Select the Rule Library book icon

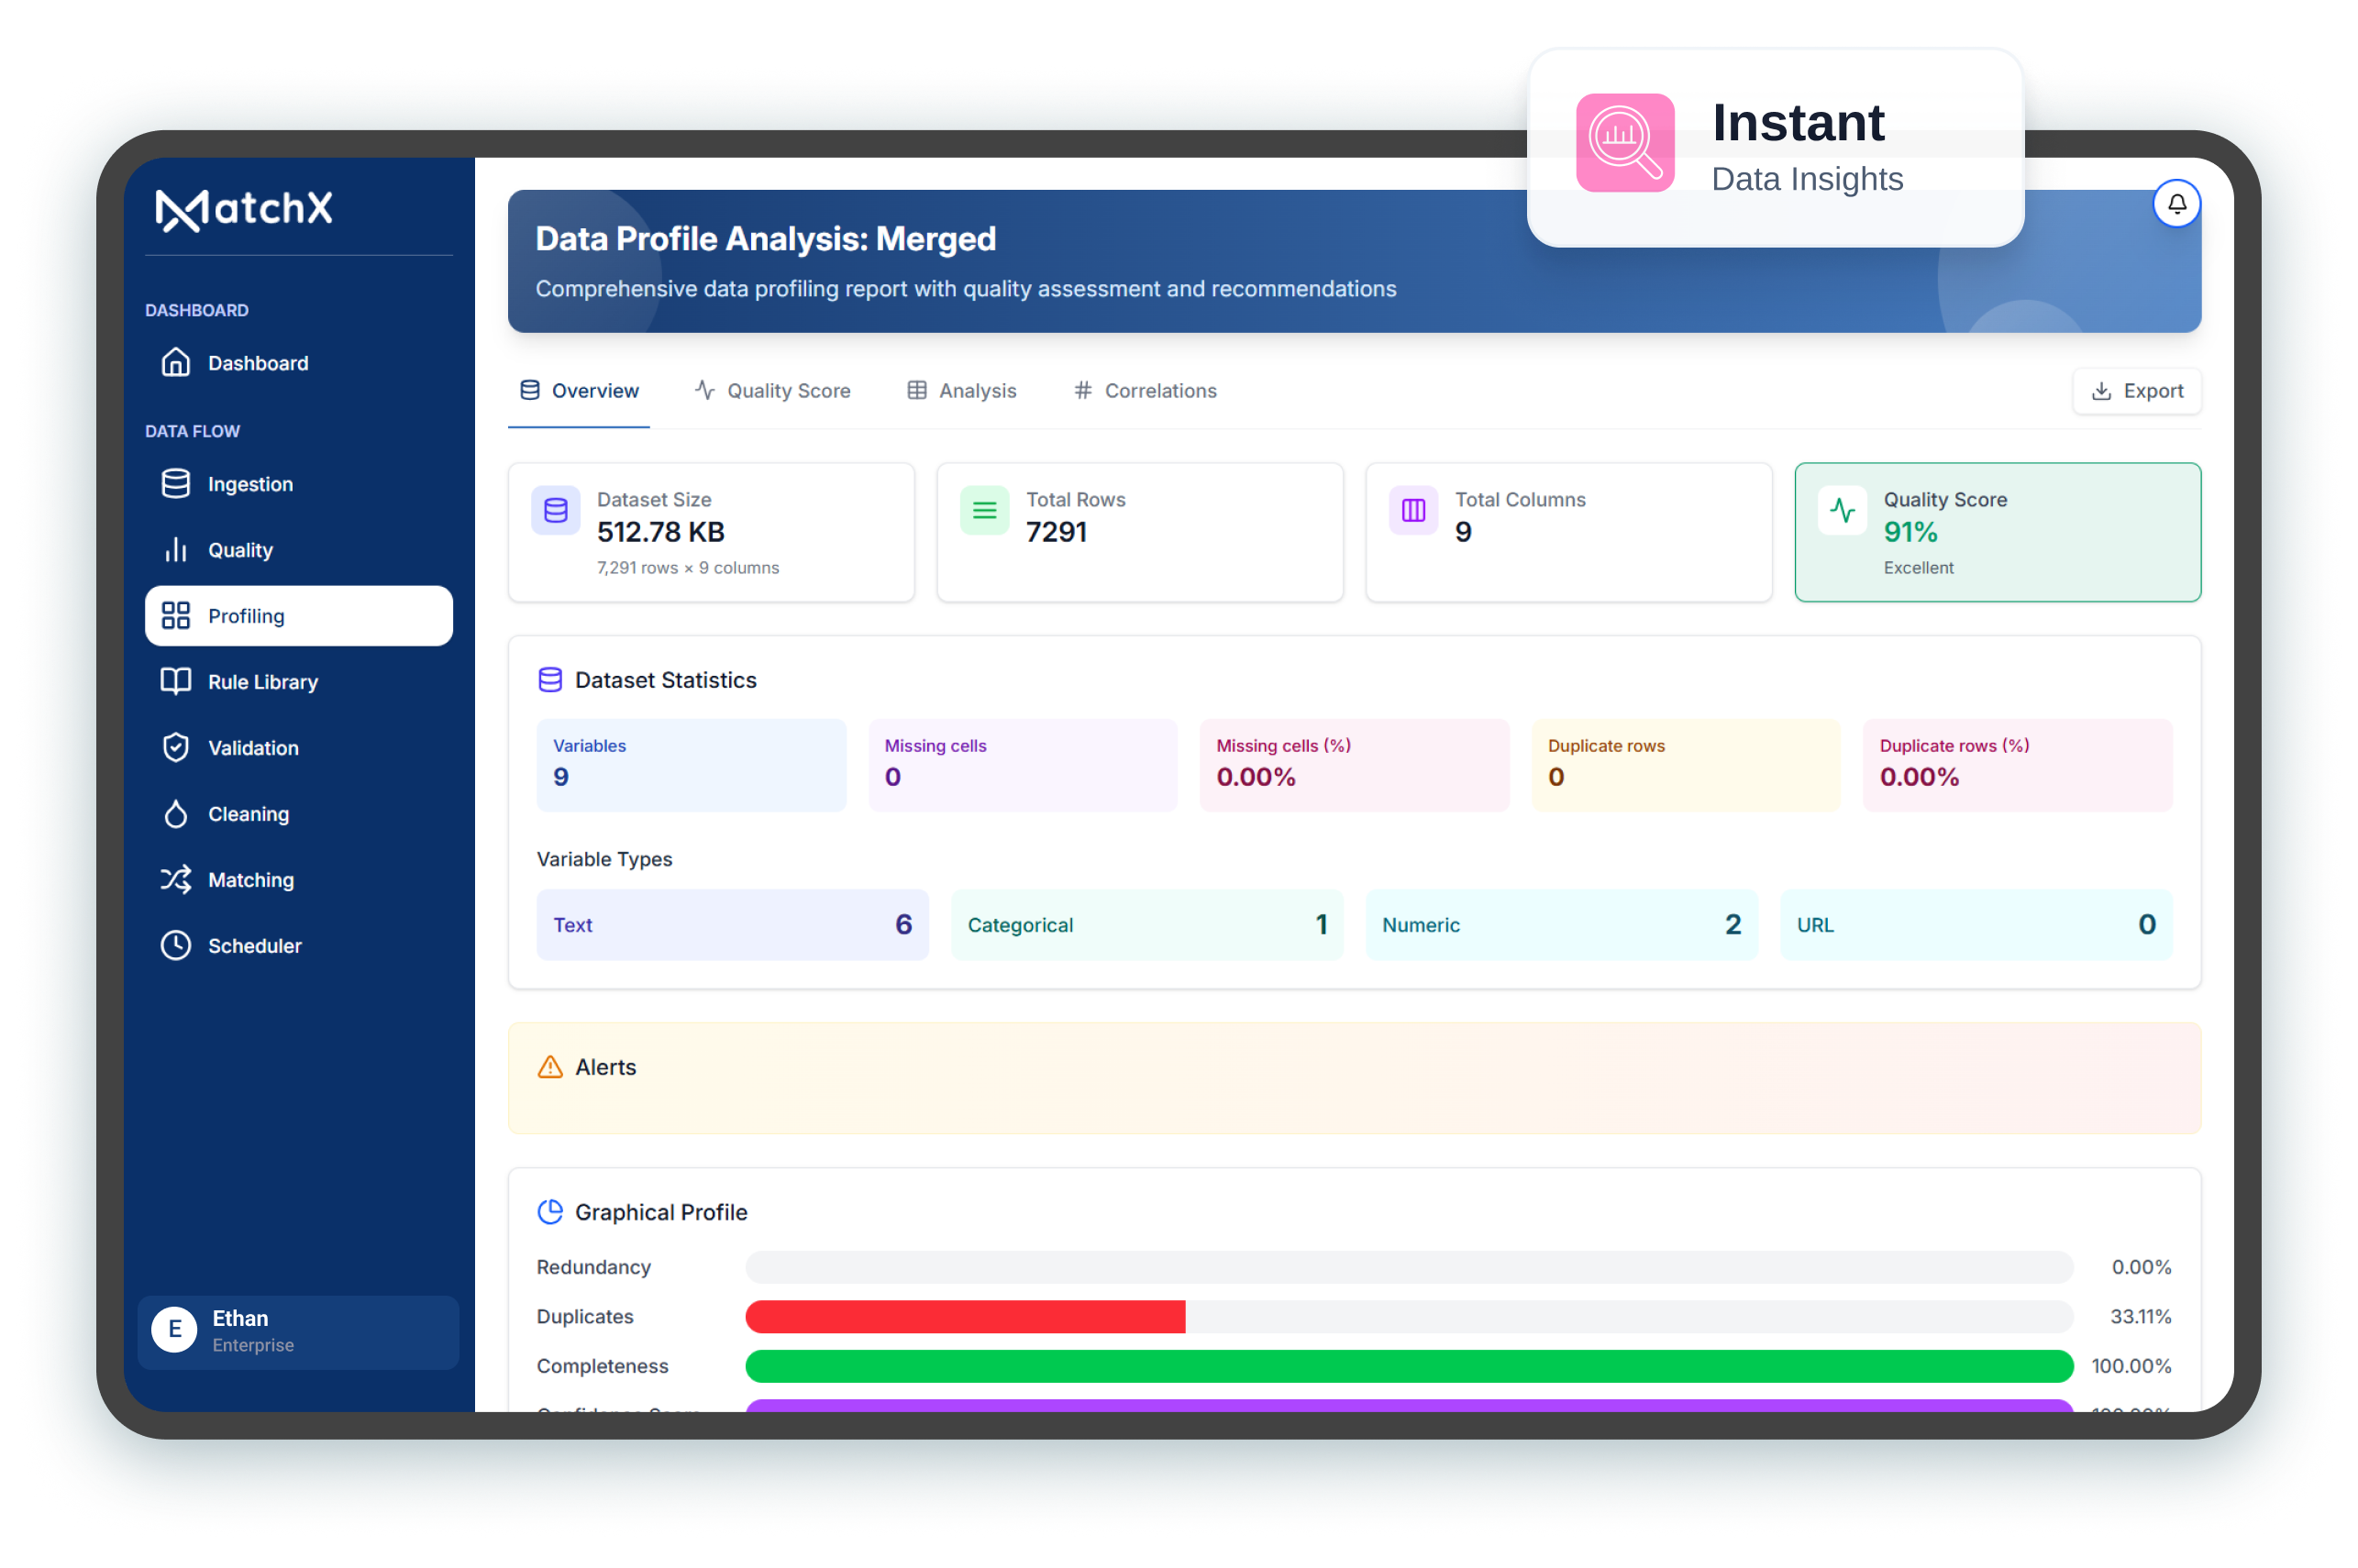176,681
